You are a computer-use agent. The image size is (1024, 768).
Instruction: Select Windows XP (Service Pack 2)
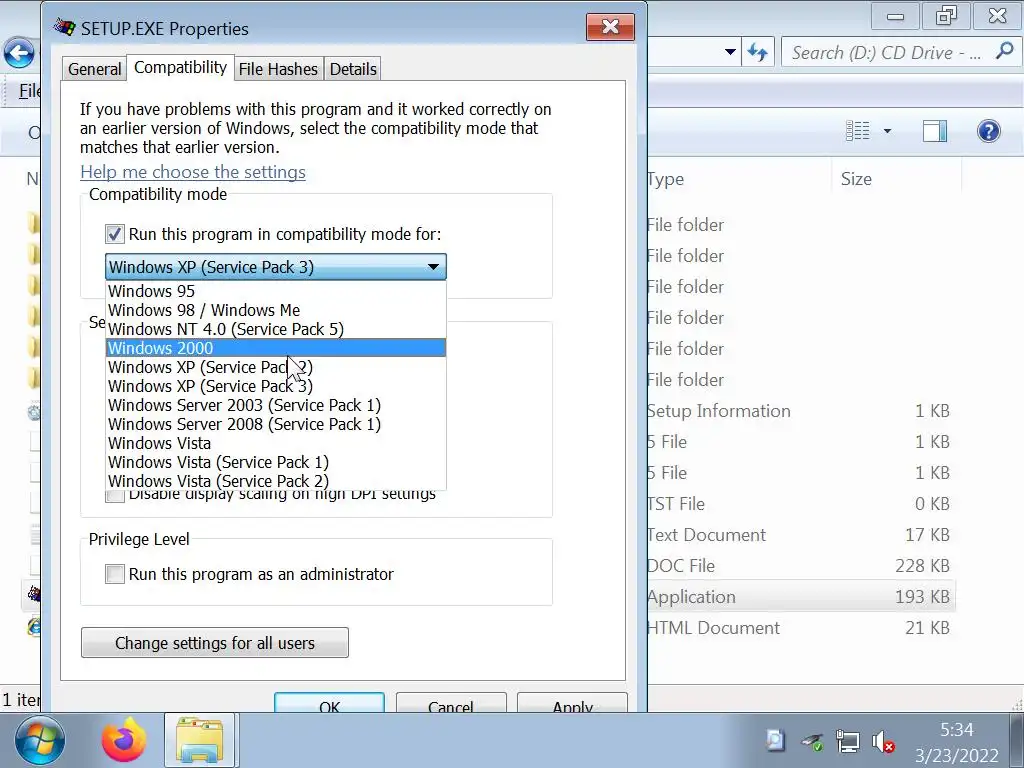276,367
